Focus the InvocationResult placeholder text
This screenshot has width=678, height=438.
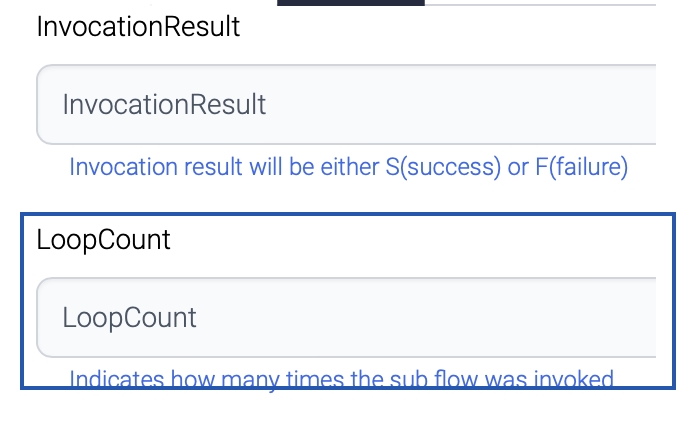(164, 105)
